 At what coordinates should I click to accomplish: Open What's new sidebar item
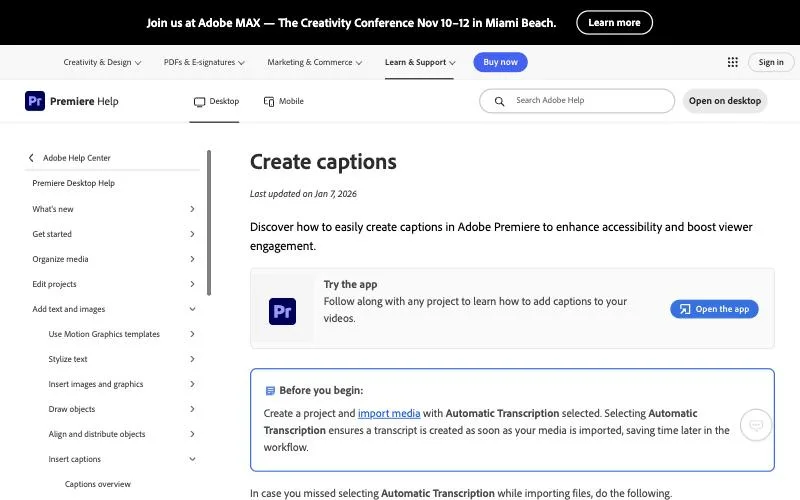pos(53,209)
